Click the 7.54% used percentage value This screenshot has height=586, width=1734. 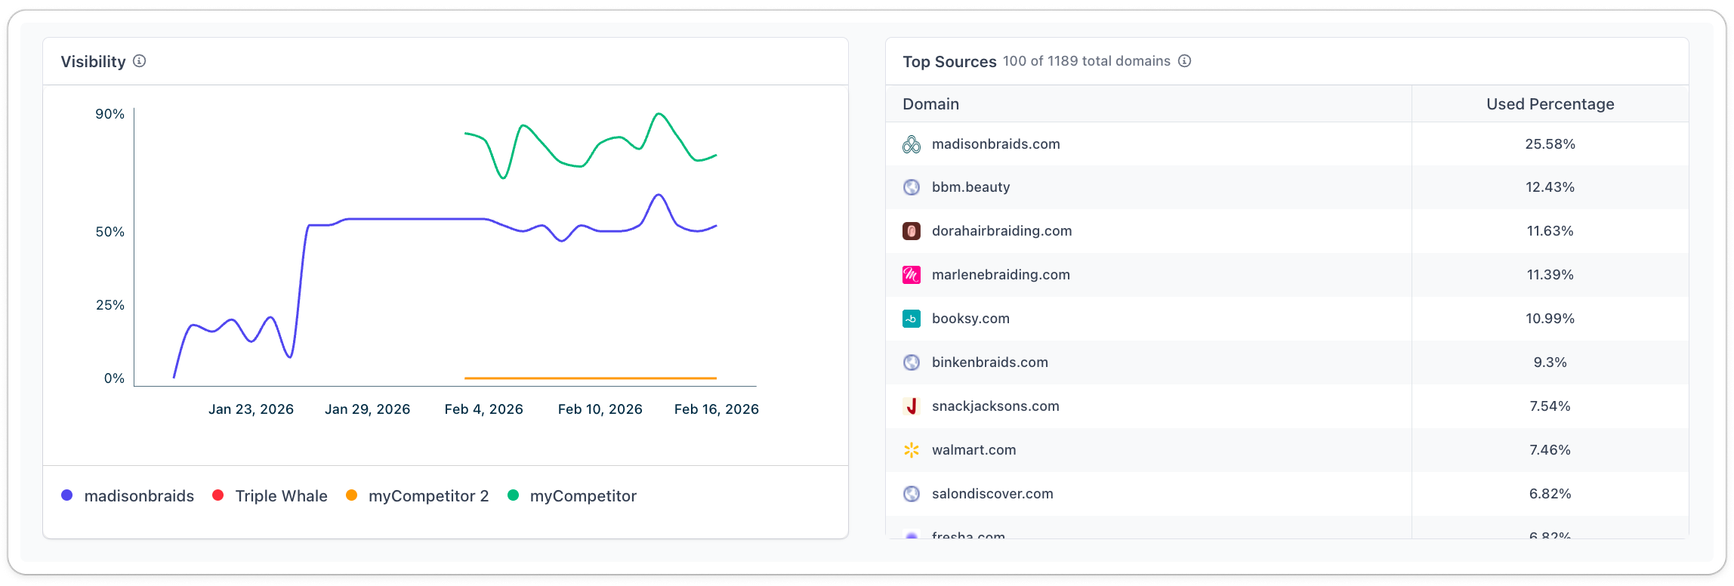coord(1550,406)
